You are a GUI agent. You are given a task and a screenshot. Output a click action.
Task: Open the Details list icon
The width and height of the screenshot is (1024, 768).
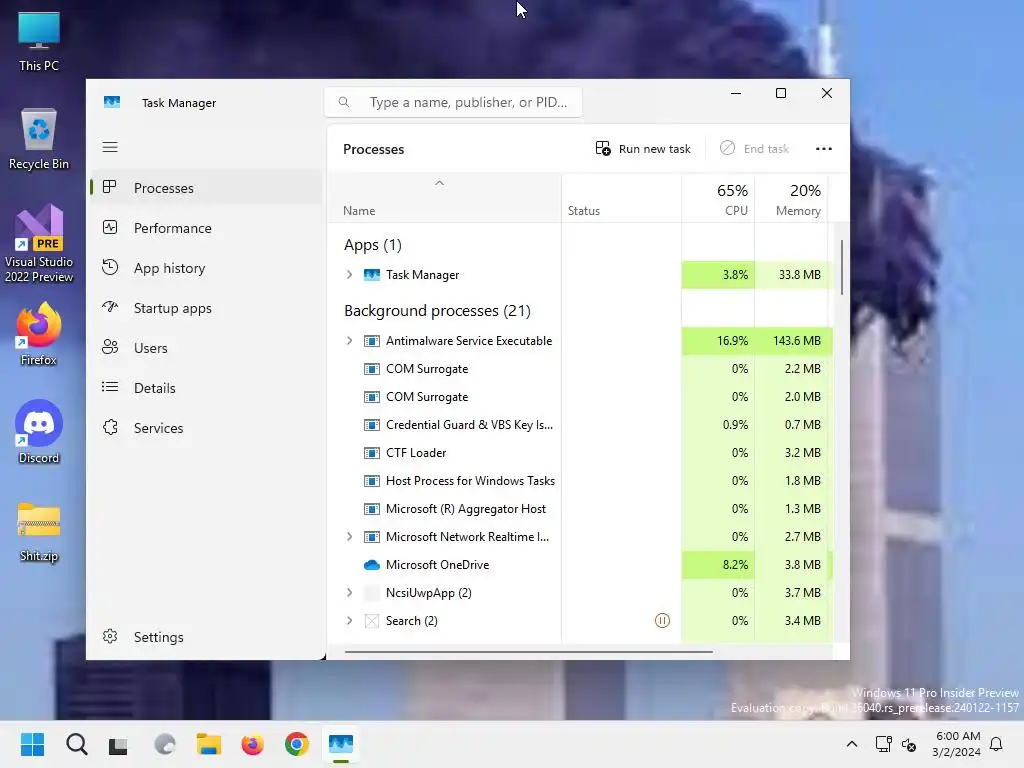pos(110,387)
